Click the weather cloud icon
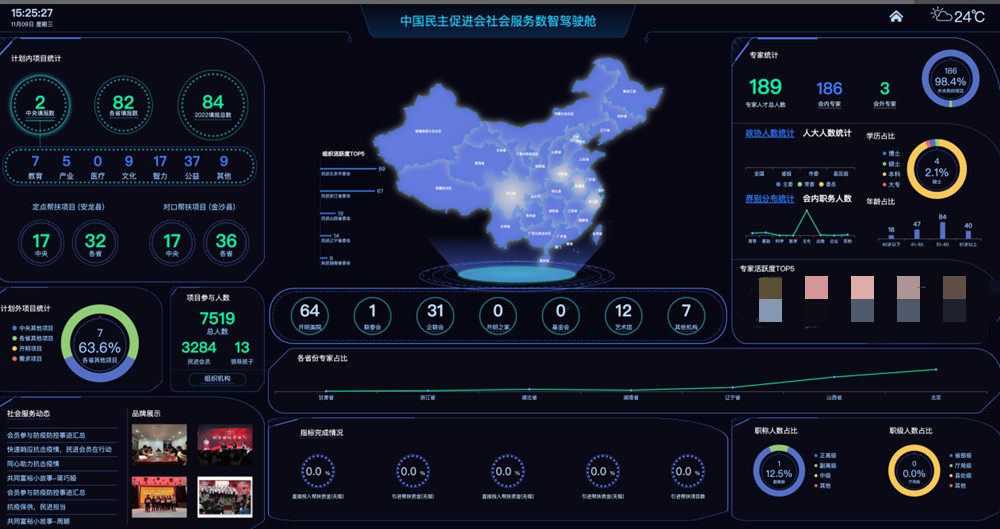The height and width of the screenshot is (529, 1000). point(940,15)
